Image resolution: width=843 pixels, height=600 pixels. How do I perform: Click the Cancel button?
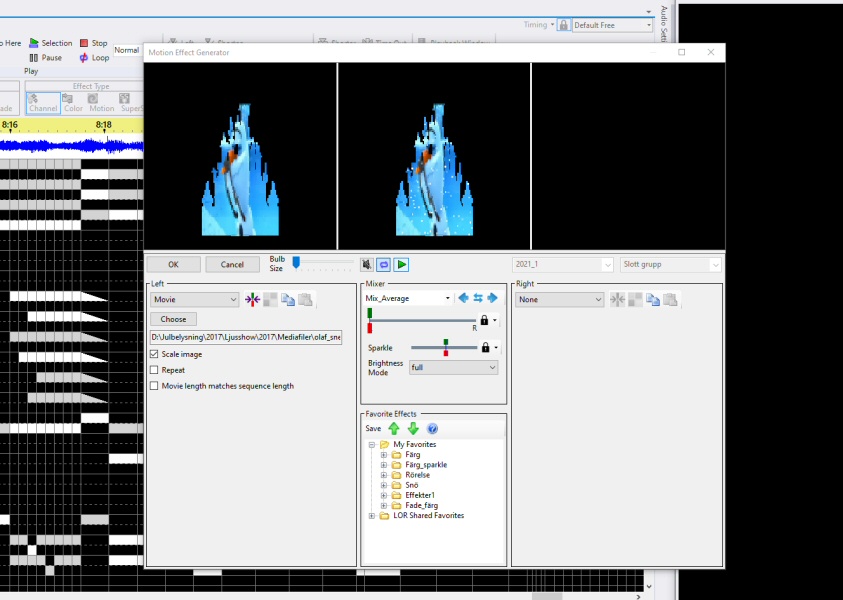tap(232, 265)
